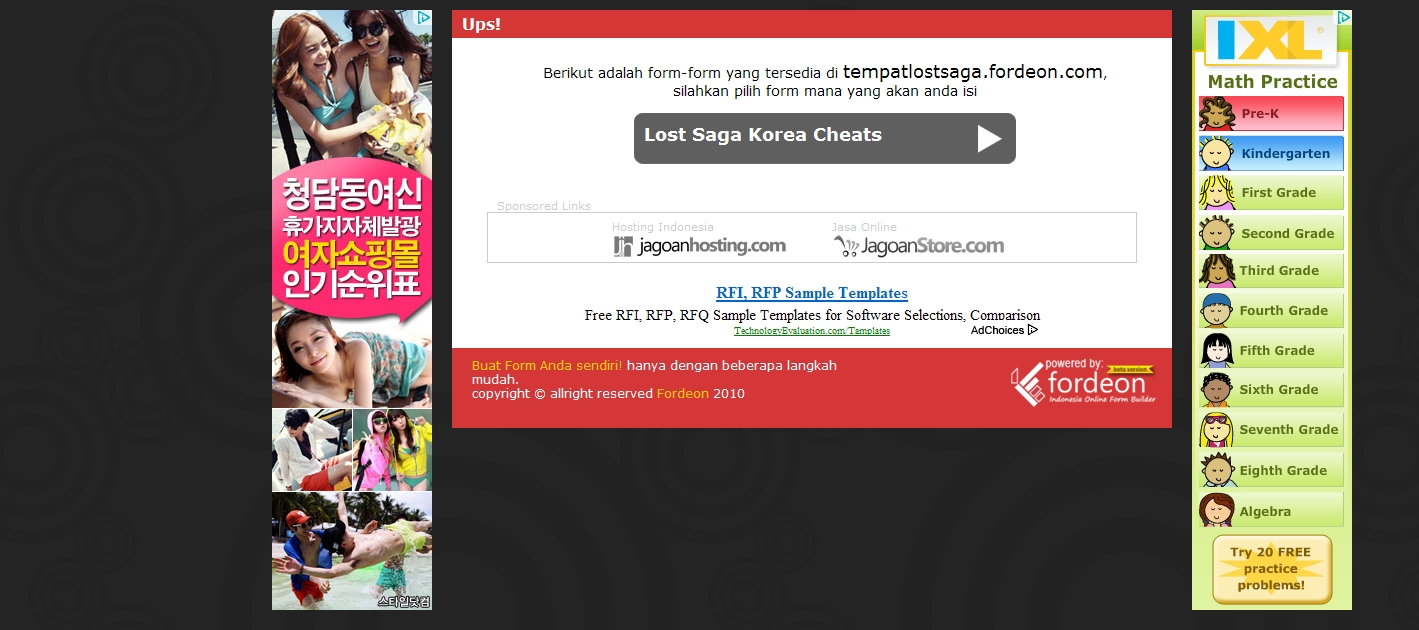Viewport: 1419px width, 630px height.
Task: Click the play arrow on Lost Saga Korea Cheats
Action: pos(989,138)
